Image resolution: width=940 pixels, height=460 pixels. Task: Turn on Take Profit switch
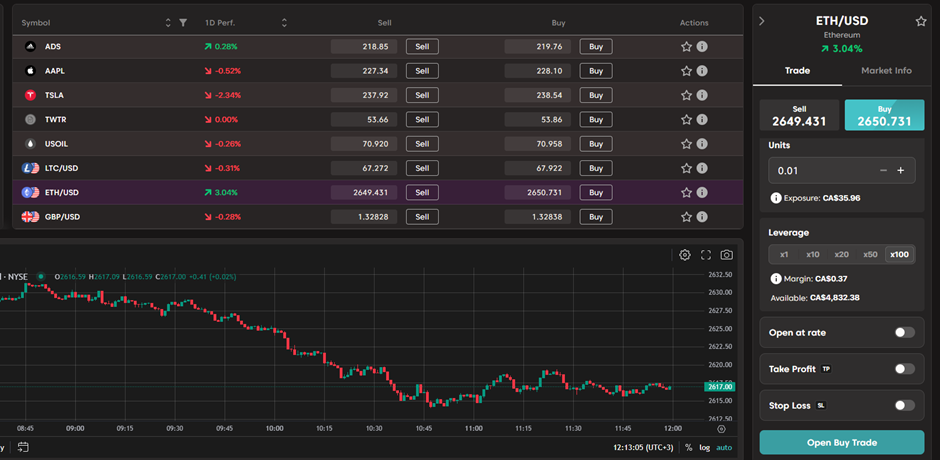(x=903, y=369)
